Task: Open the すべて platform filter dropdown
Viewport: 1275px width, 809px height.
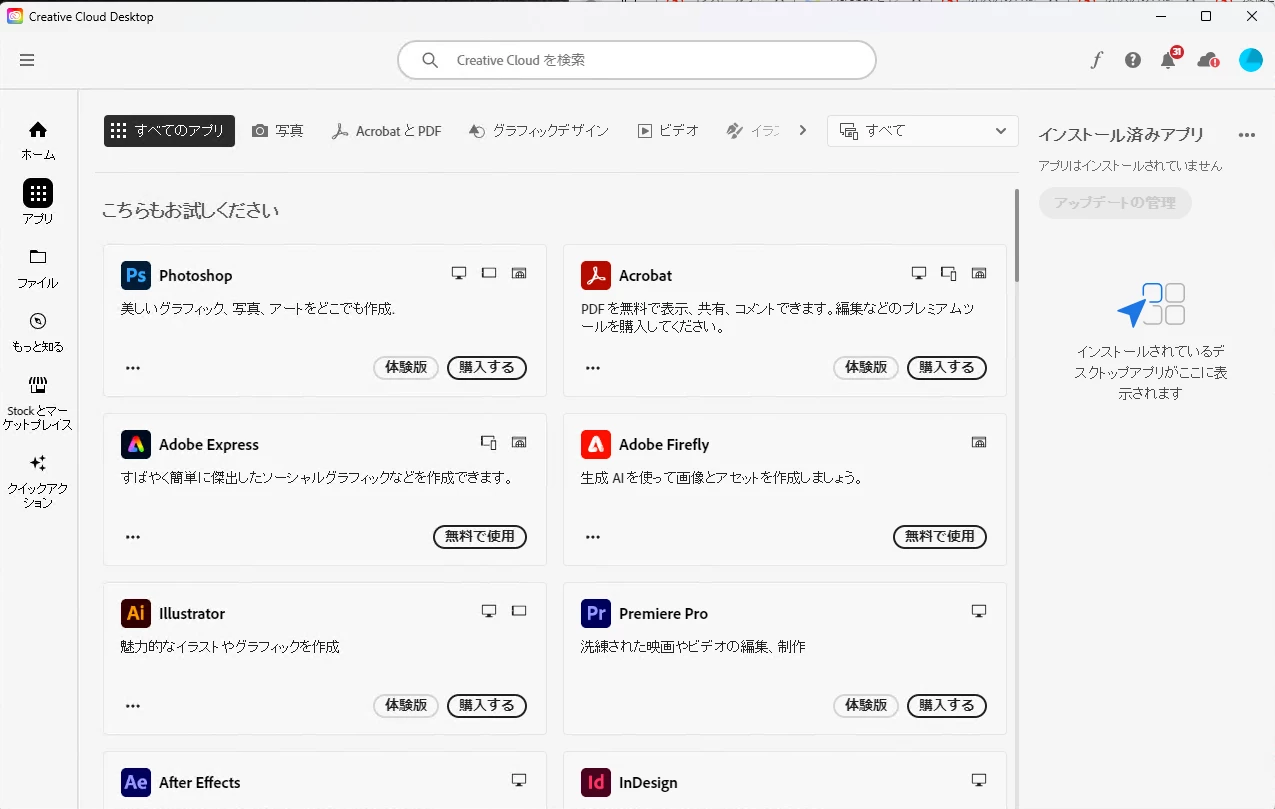Action: 922,131
